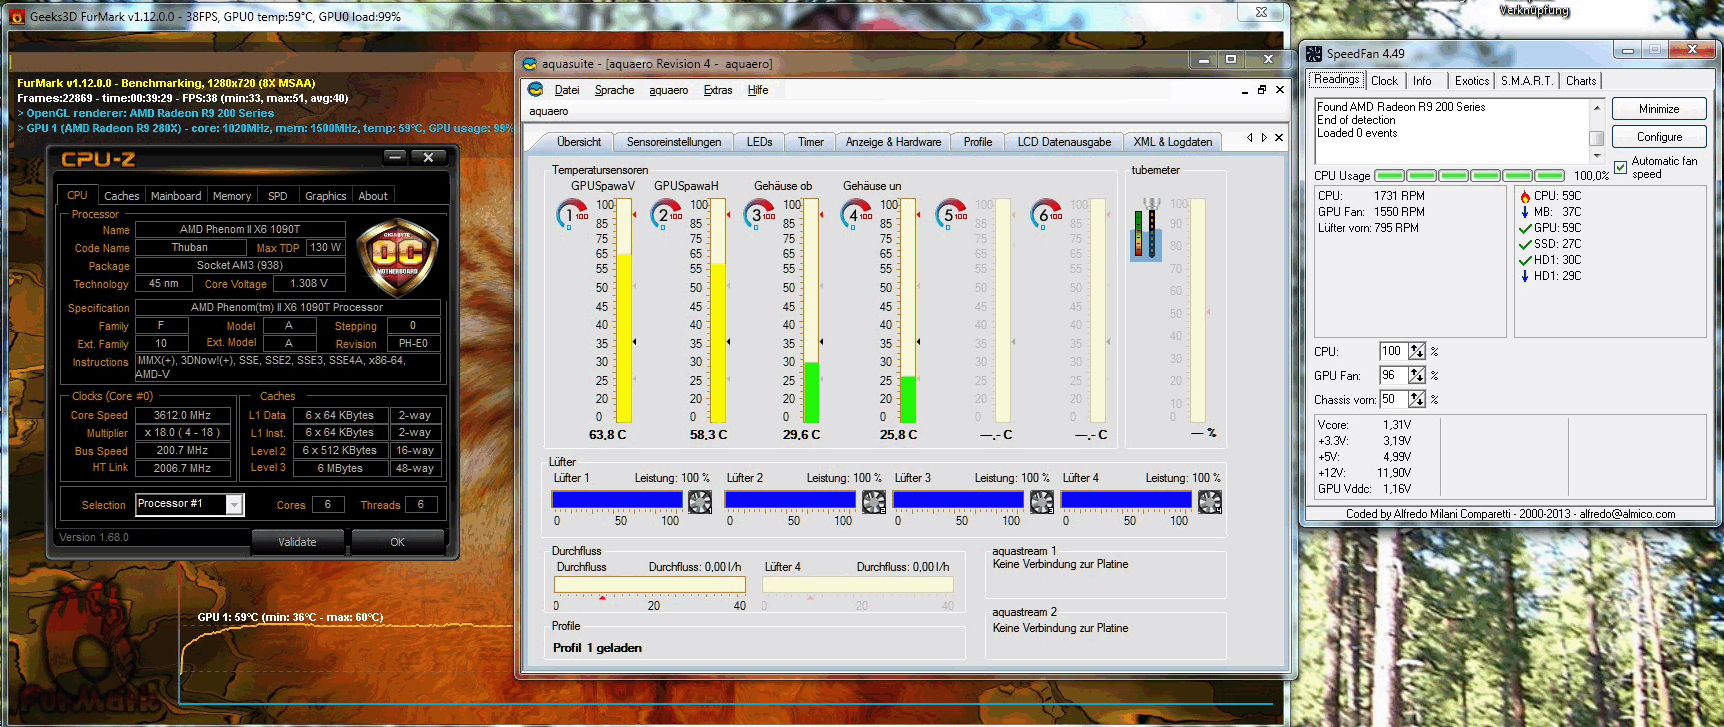Click sensor gauge 5 icon in aquasuite
This screenshot has width=1724, height=727.
click(x=951, y=214)
